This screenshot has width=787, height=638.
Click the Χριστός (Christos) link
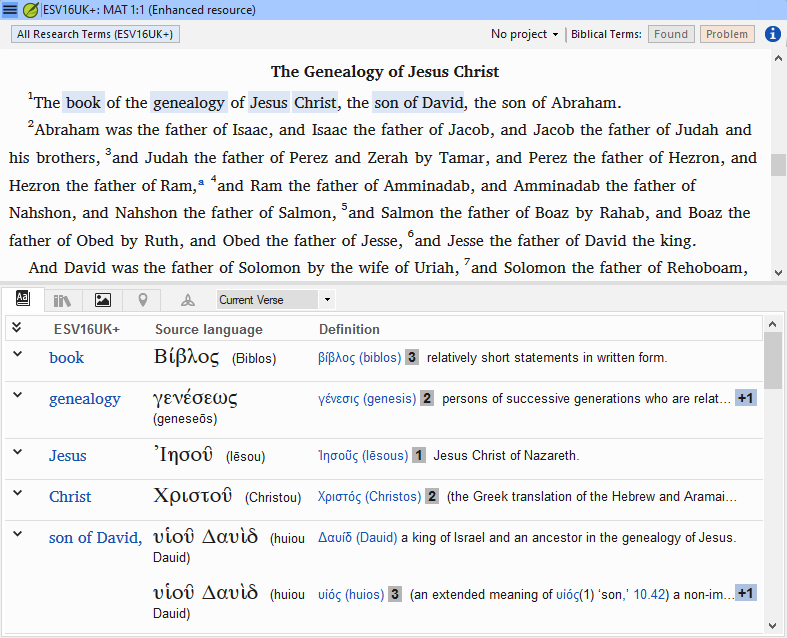(369, 496)
